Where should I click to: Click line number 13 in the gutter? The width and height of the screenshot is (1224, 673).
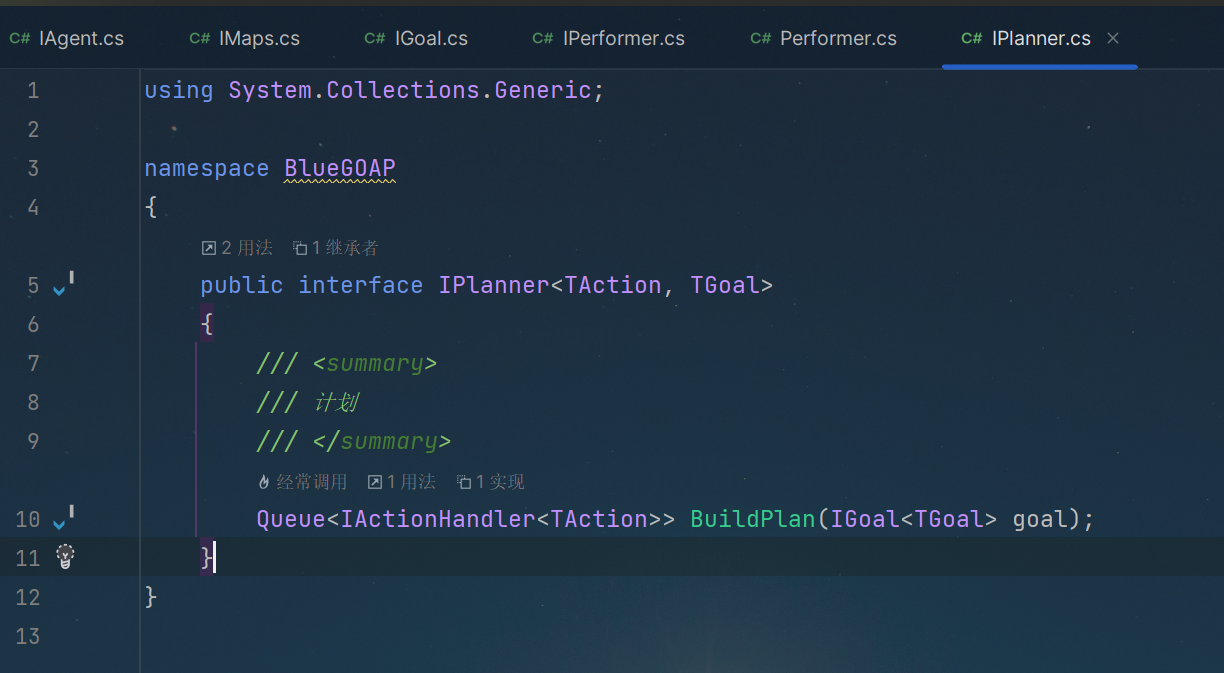pos(28,636)
